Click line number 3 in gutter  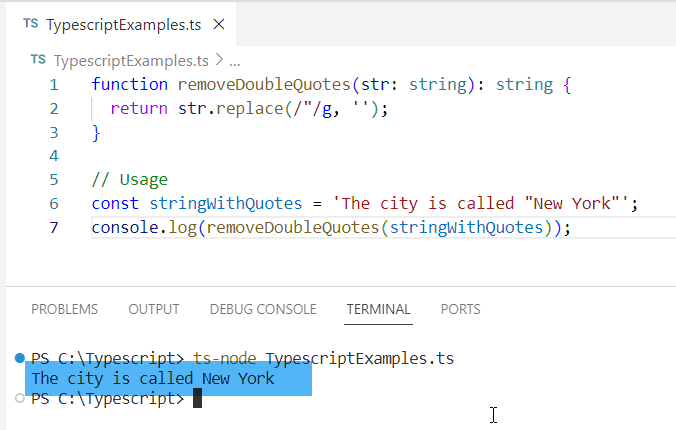point(54,132)
